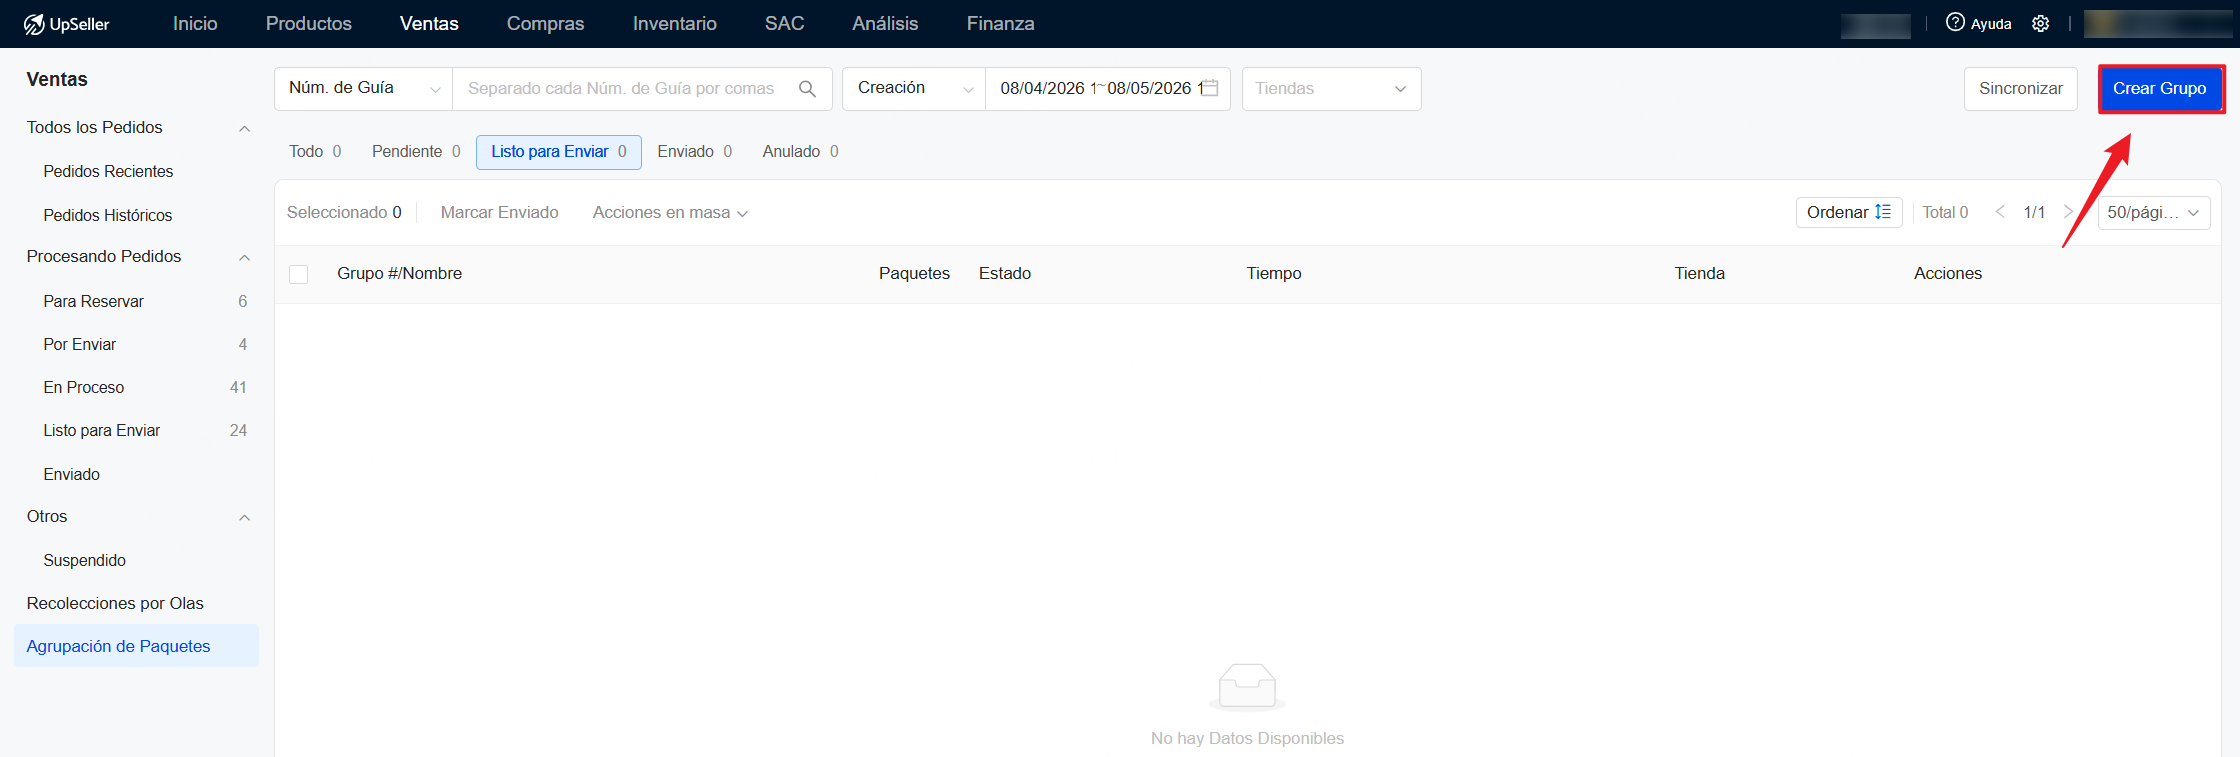Click the Tiempo column header
Image resolution: width=2240 pixels, height=757 pixels.
pyautogui.click(x=1274, y=274)
